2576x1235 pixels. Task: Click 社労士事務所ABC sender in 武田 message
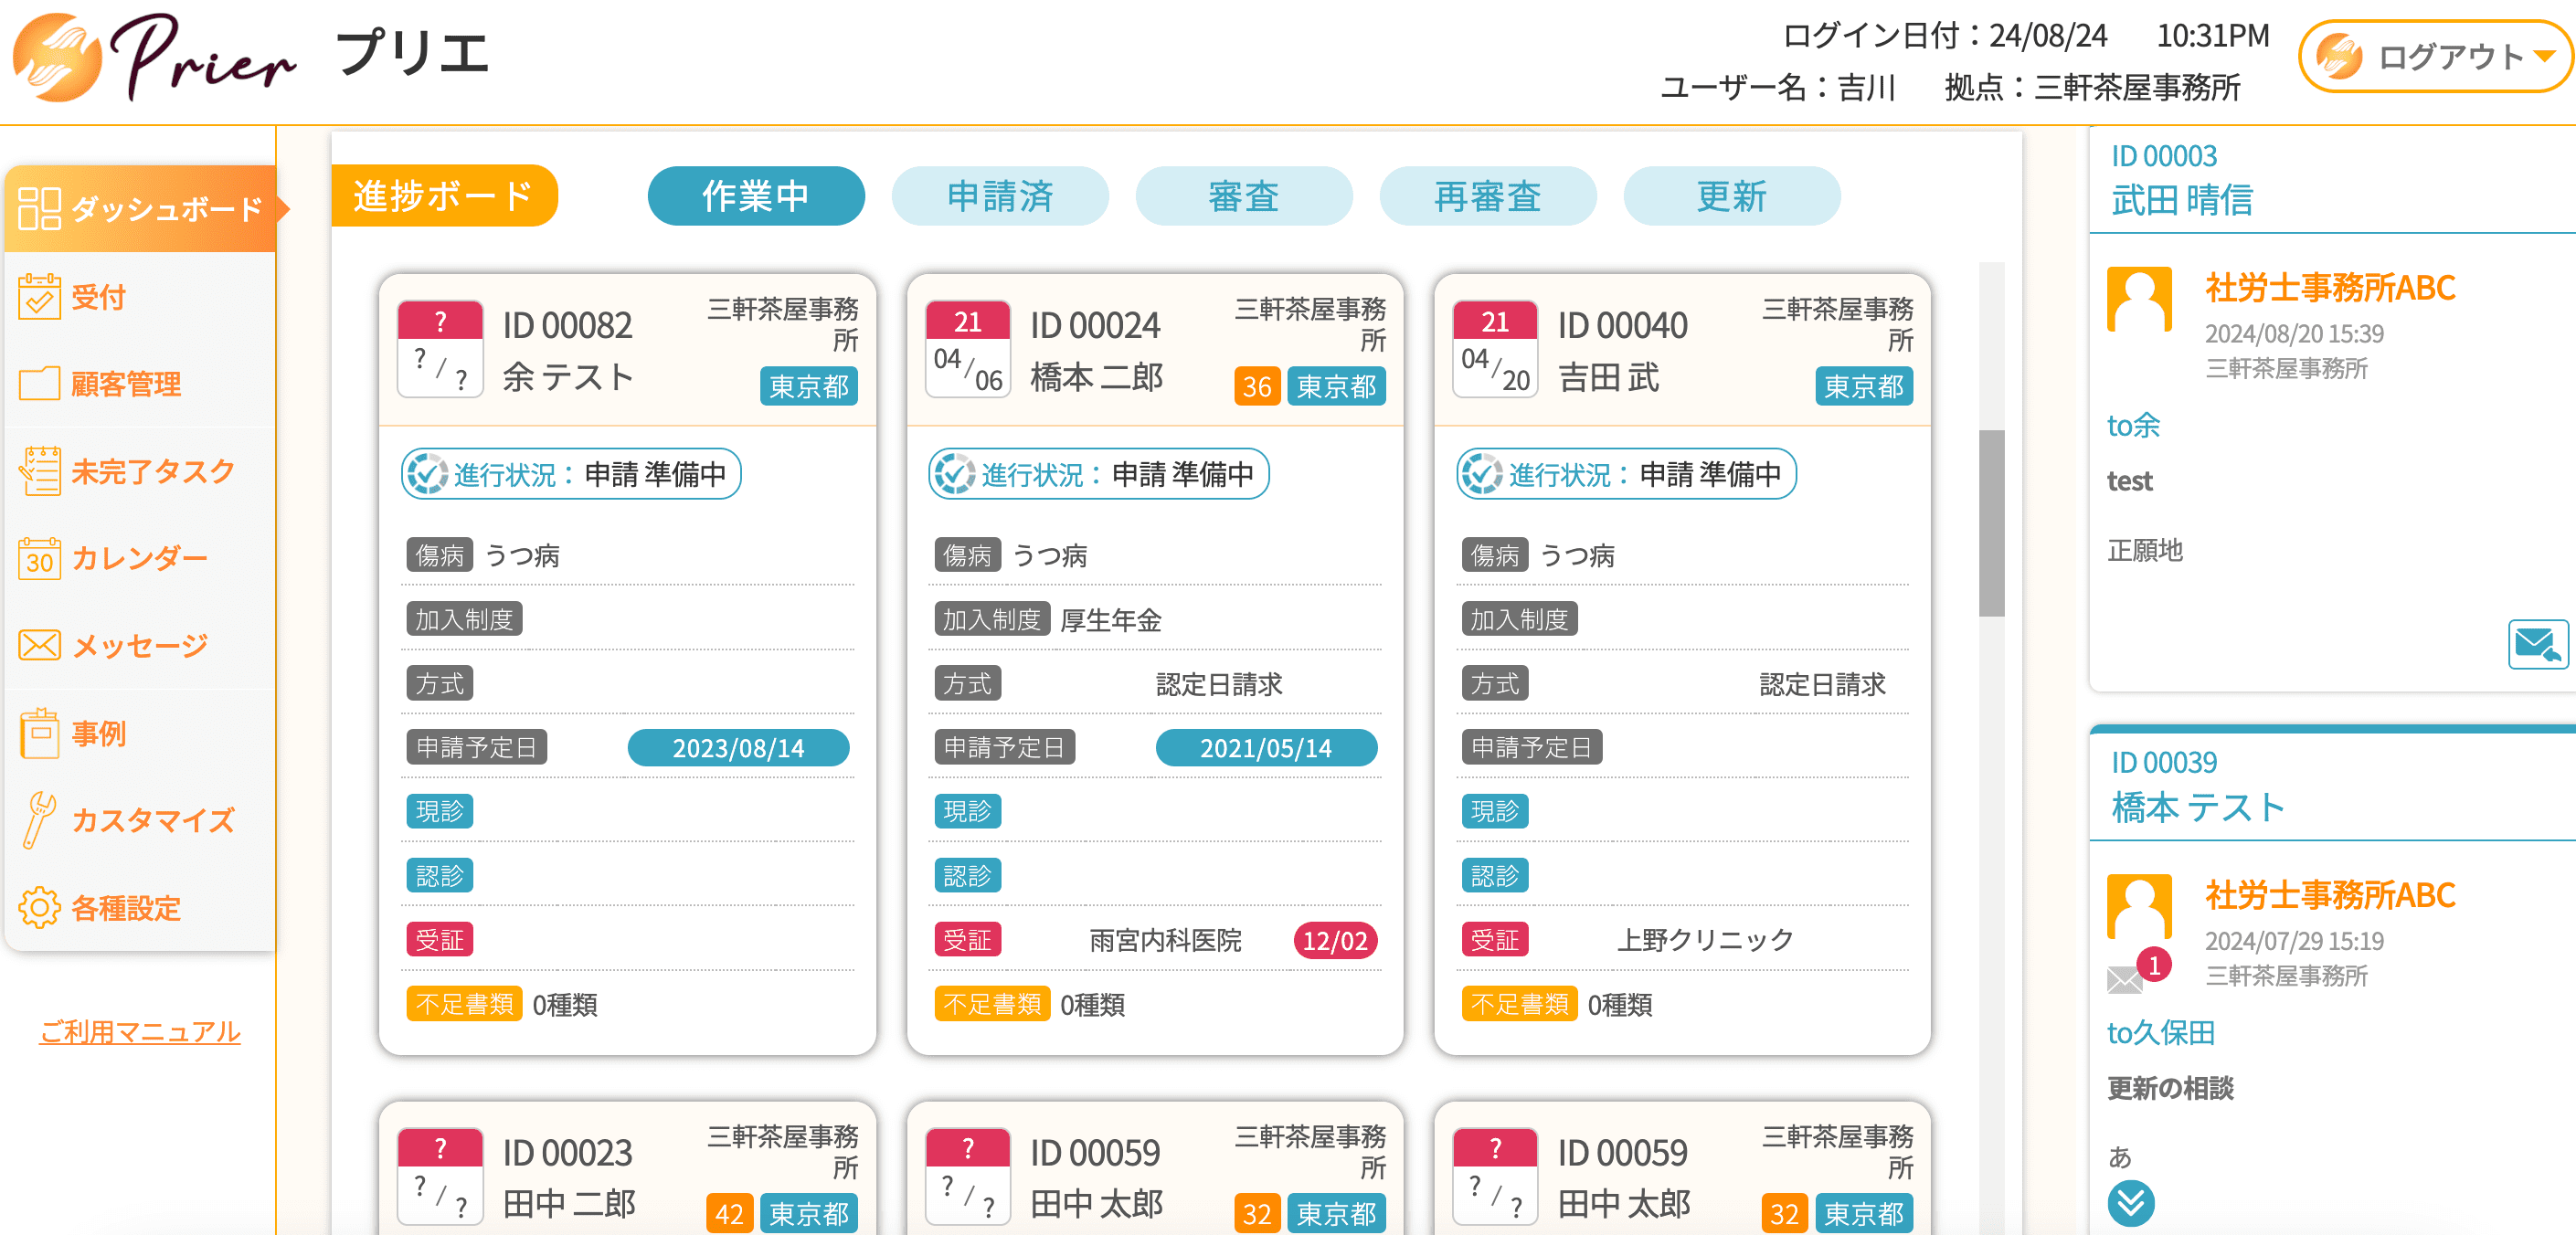click(2330, 288)
